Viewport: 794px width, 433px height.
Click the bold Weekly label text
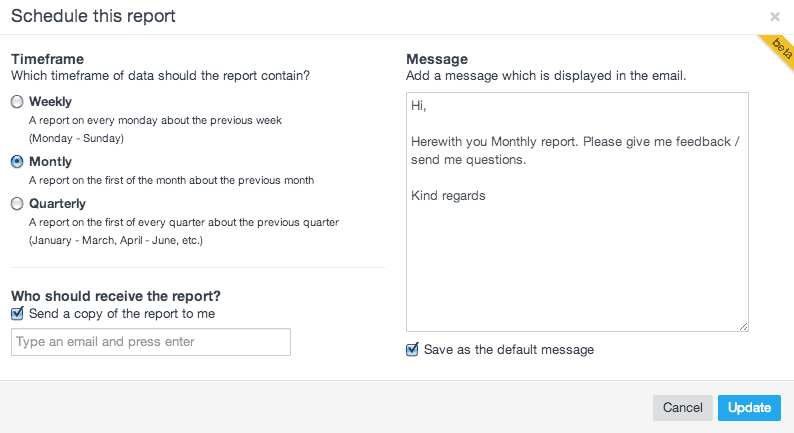click(50, 102)
